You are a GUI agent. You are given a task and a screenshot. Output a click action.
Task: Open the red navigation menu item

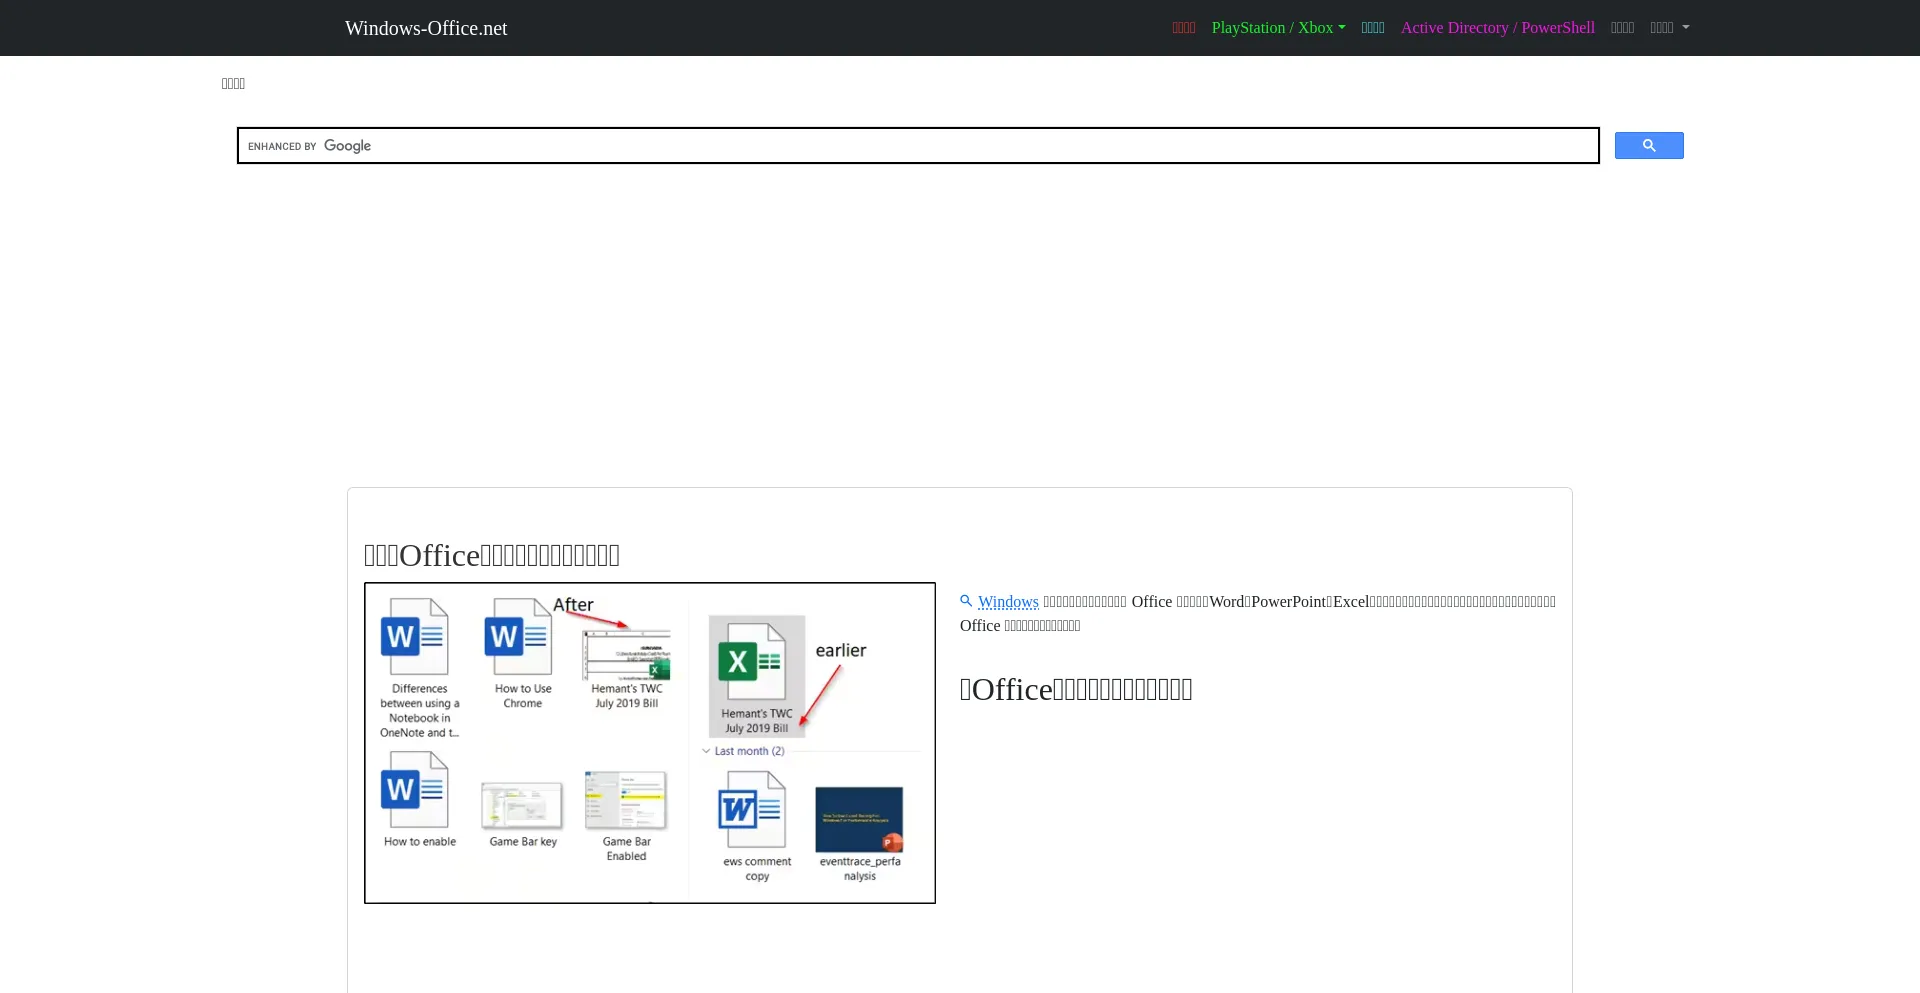click(x=1184, y=28)
